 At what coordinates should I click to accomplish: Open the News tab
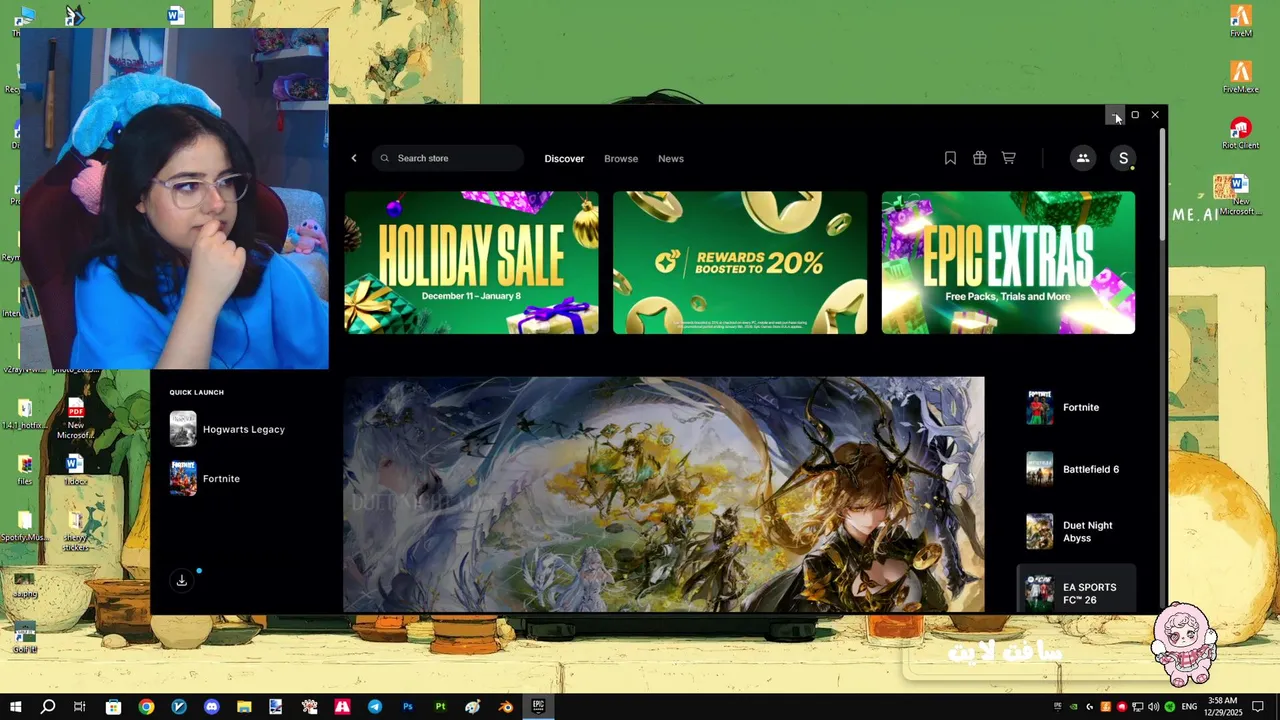671,159
